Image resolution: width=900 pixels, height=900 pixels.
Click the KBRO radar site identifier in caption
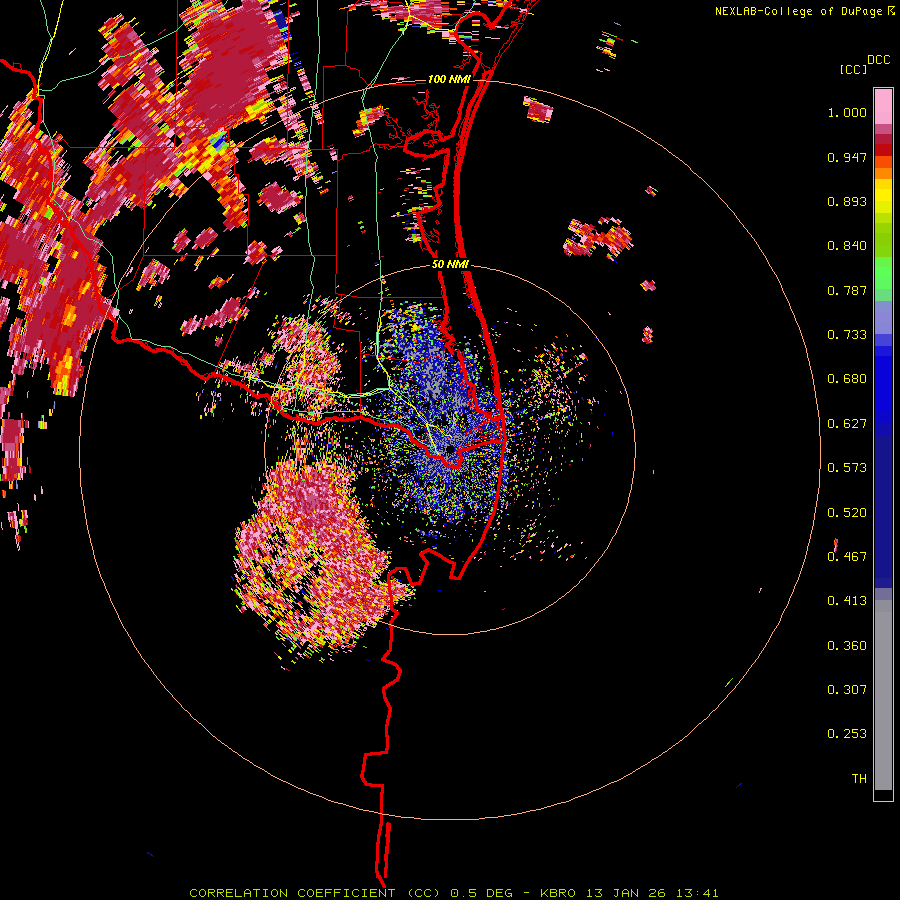(557, 893)
